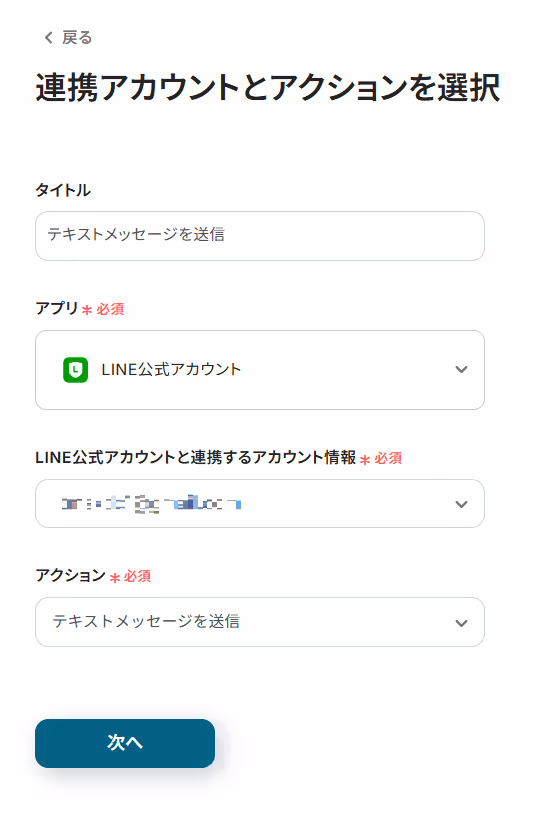Screen dimensions: 553x815
Task: Click the green LINE app icon
Action: [x=75, y=370]
